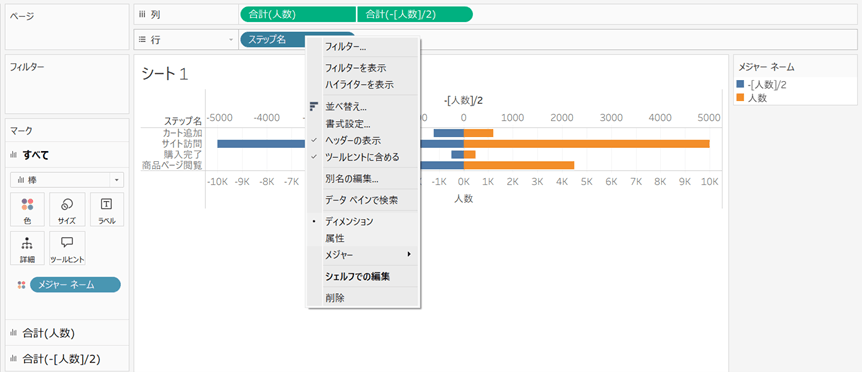The image size is (862, 372).
Task: Open the Size mark card
Action: [x=67, y=209]
